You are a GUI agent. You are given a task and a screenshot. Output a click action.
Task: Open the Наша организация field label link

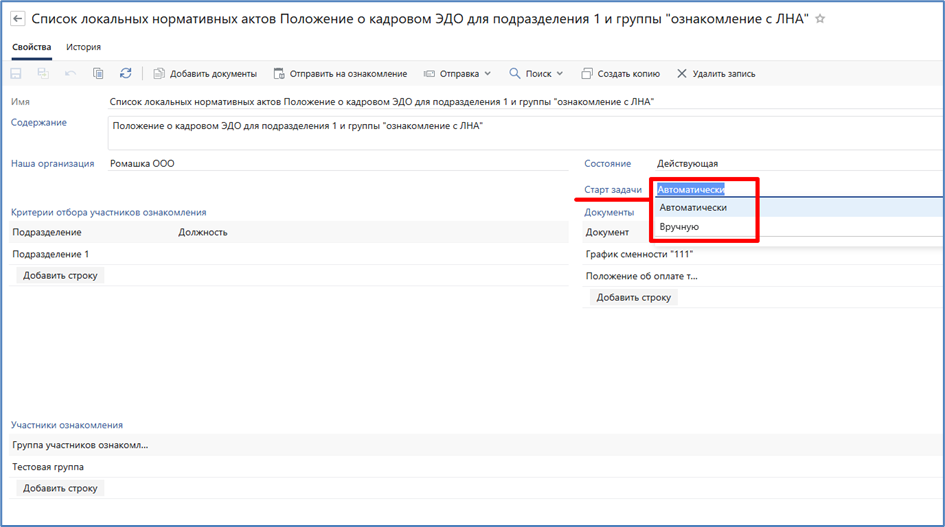point(52,163)
